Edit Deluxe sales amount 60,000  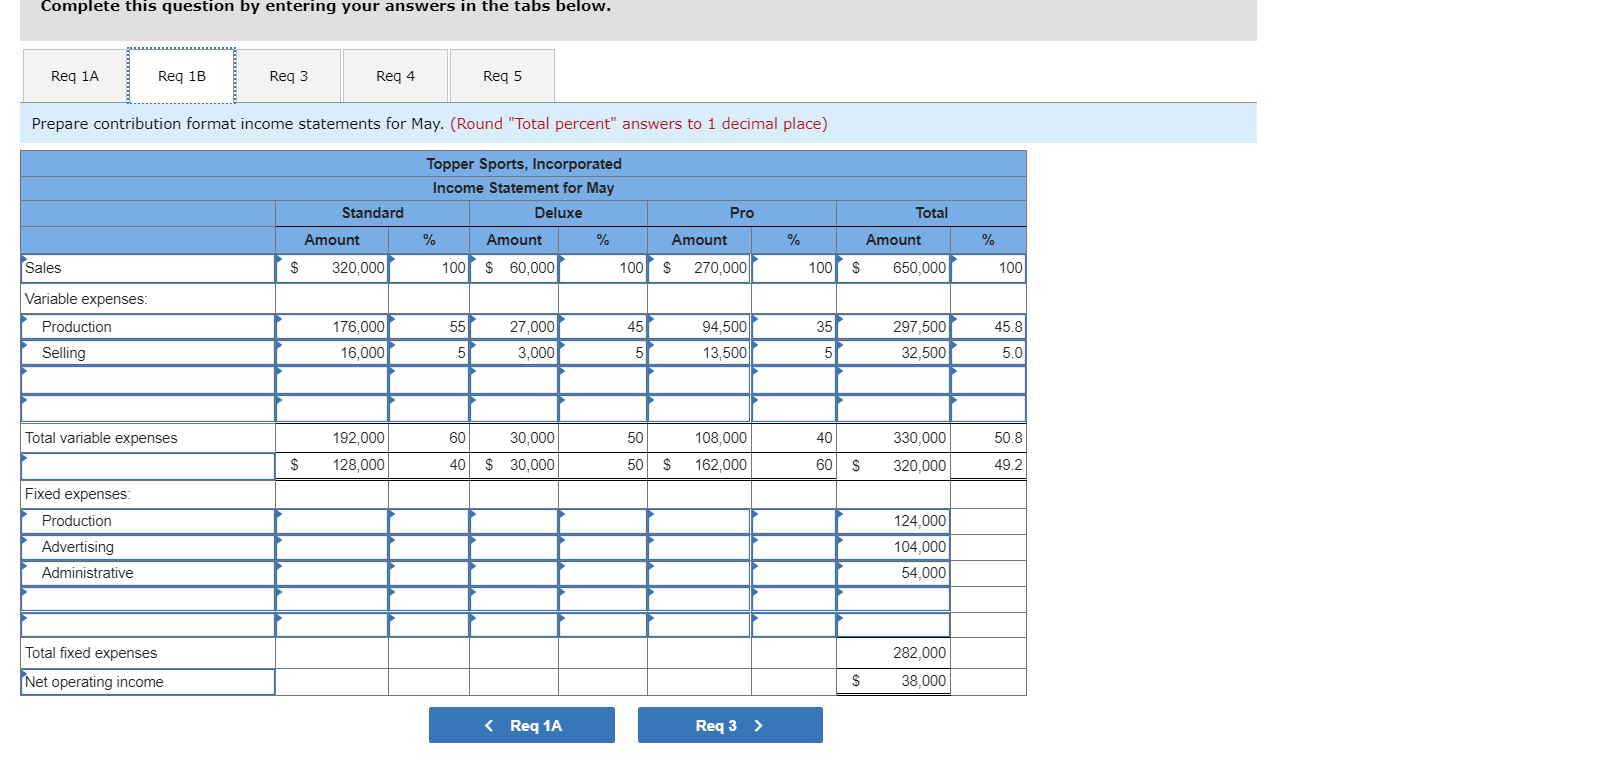tap(514, 268)
